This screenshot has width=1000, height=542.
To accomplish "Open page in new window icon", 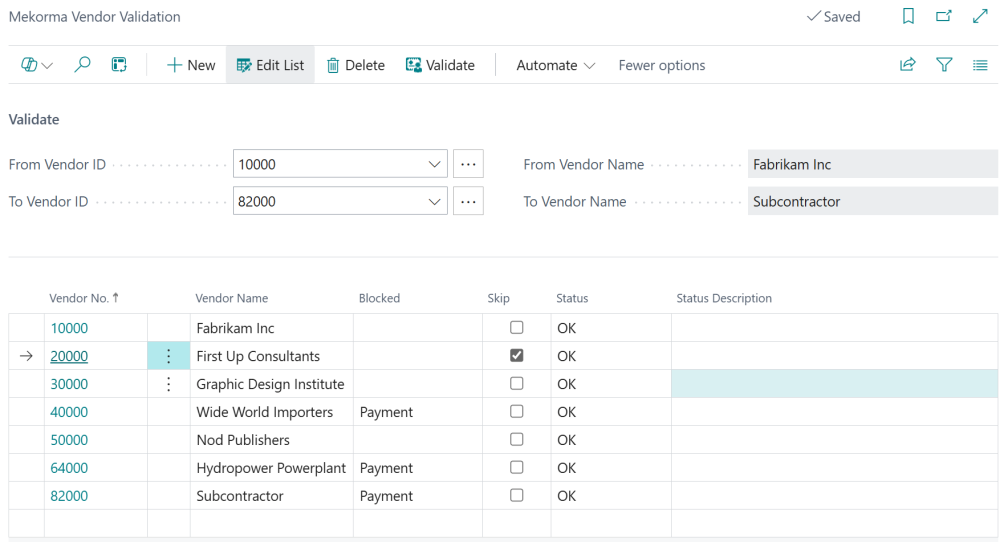I will pyautogui.click(x=944, y=17).
